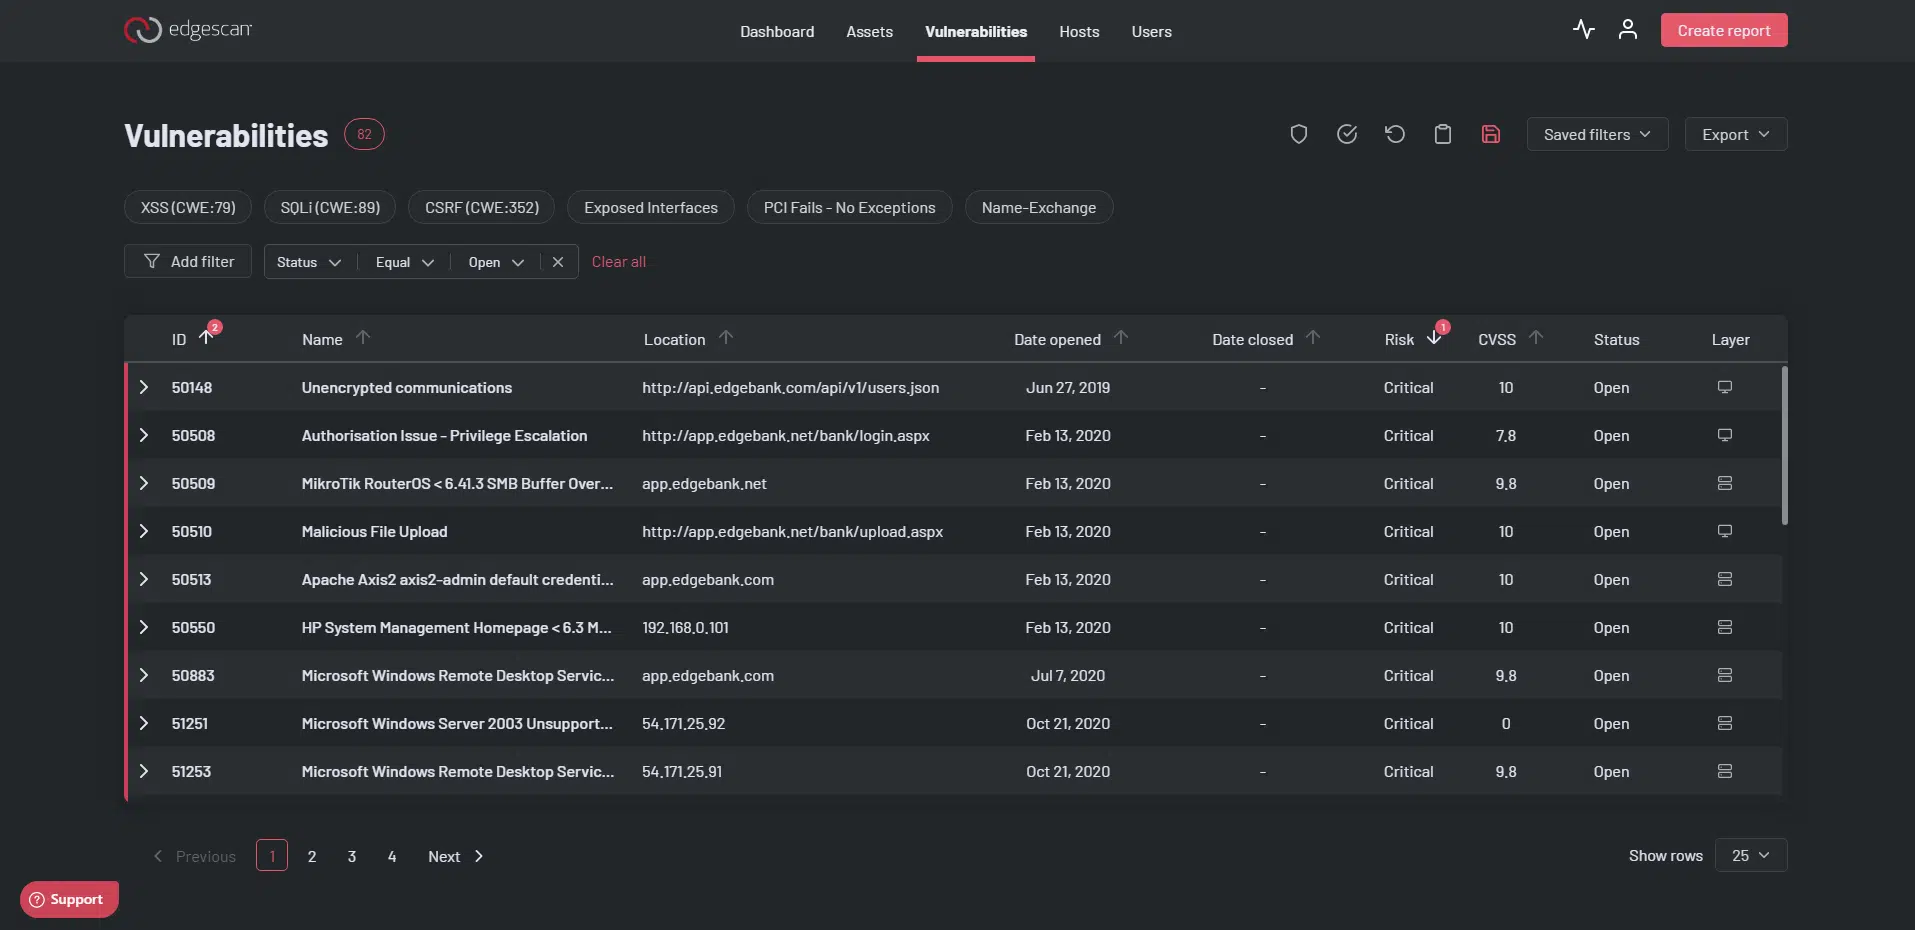Apply the CSRF (CWE:352) filter
The height and width of the screenshot is (930, 1915).
click(x=482, y=207)
